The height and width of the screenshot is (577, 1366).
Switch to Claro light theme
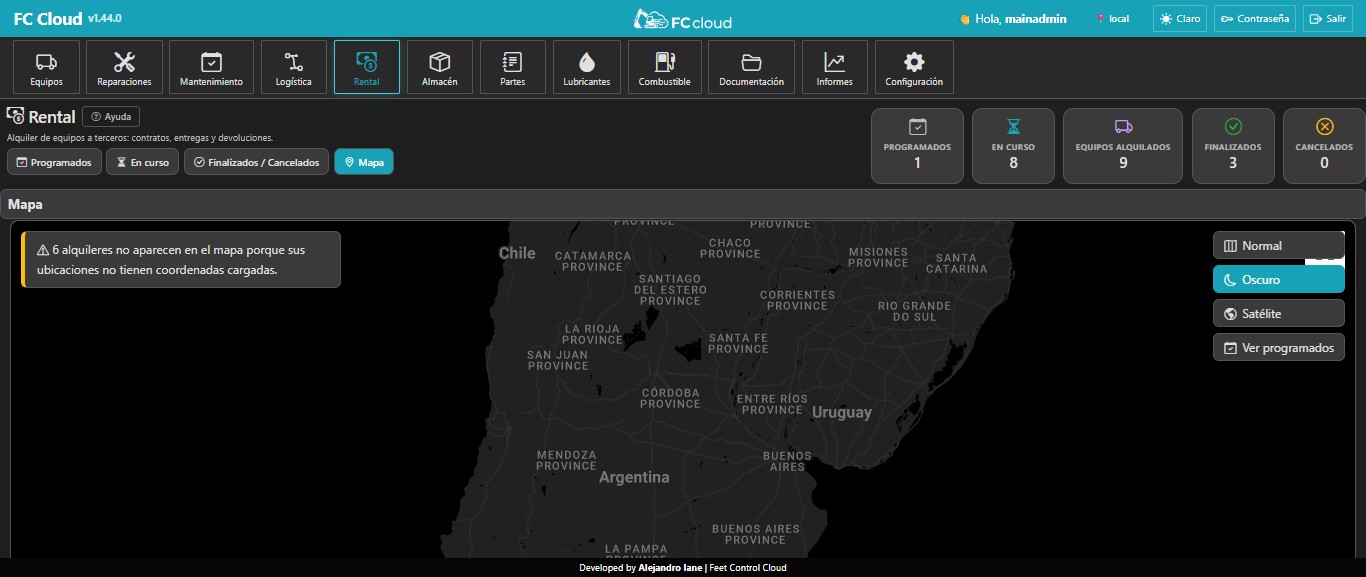pos(1180,19)
